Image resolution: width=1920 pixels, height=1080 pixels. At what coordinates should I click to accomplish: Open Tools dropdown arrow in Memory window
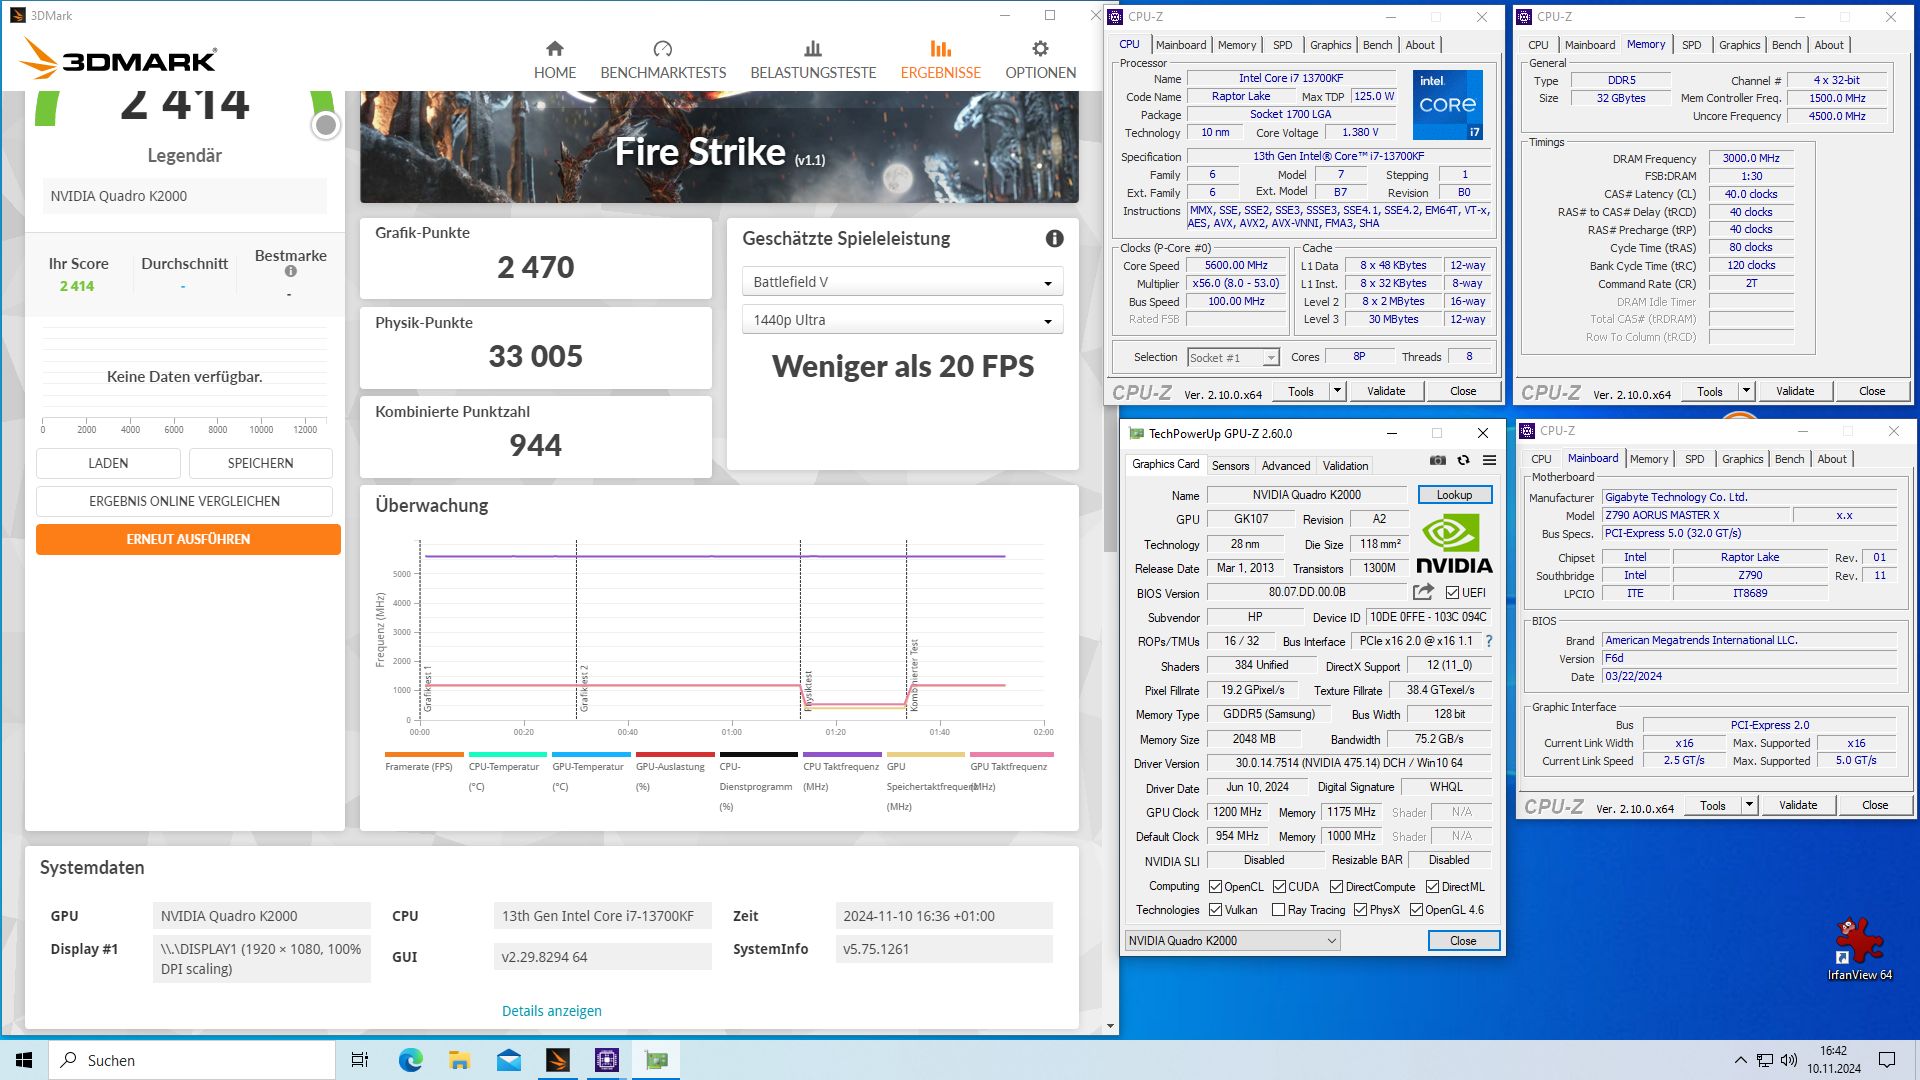tap(1746, 391)
